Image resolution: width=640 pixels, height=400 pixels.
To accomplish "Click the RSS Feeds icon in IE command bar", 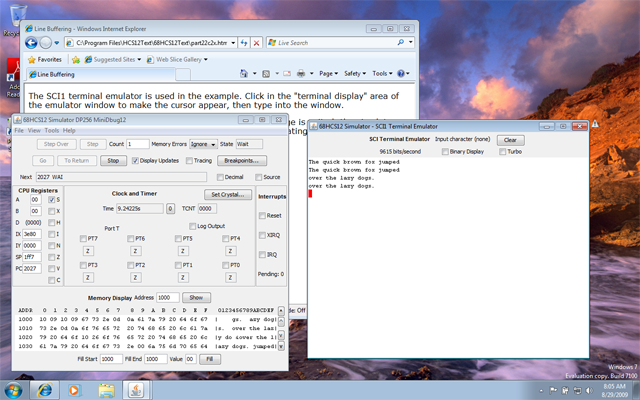I will pos(266,73).
